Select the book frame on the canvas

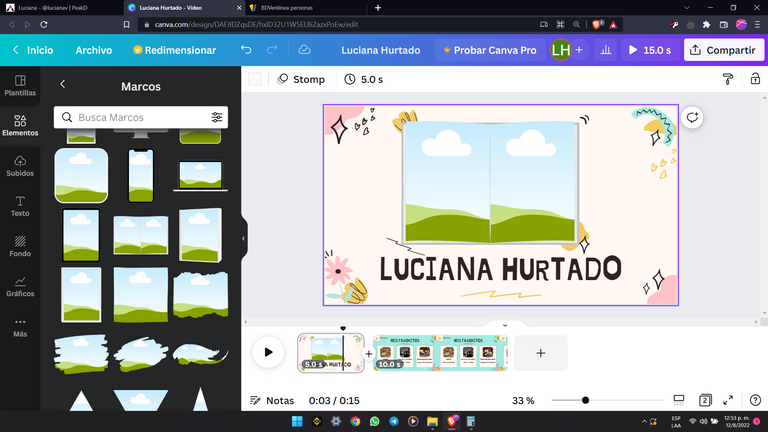[x=490, y=182]
